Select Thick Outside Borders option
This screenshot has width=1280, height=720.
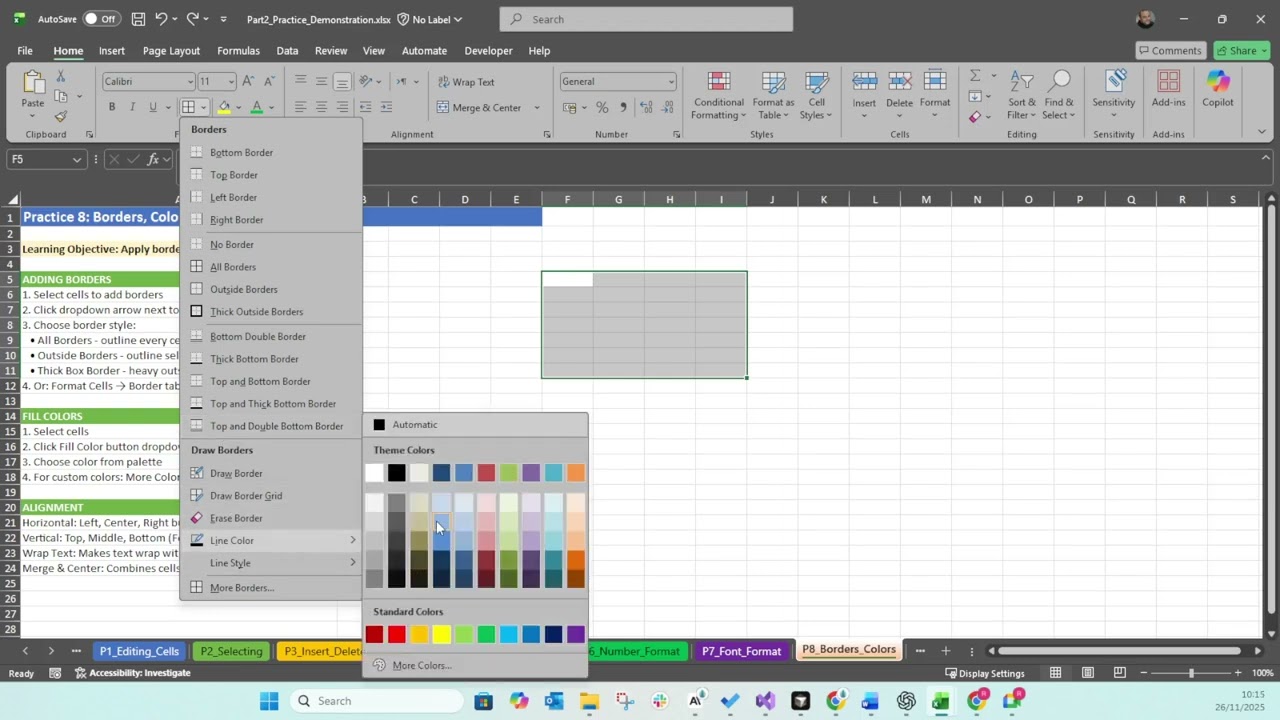click(271, 312)
